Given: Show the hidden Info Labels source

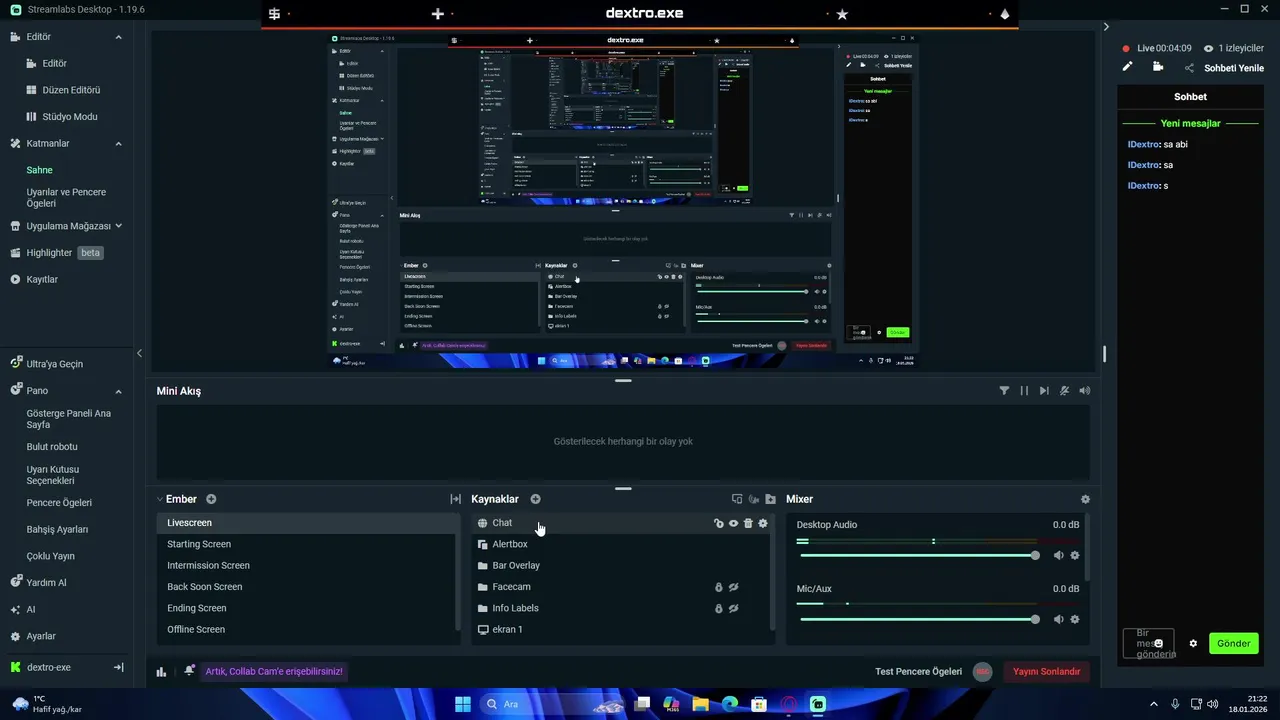Looking at the screenshot, I should (733, 608).
